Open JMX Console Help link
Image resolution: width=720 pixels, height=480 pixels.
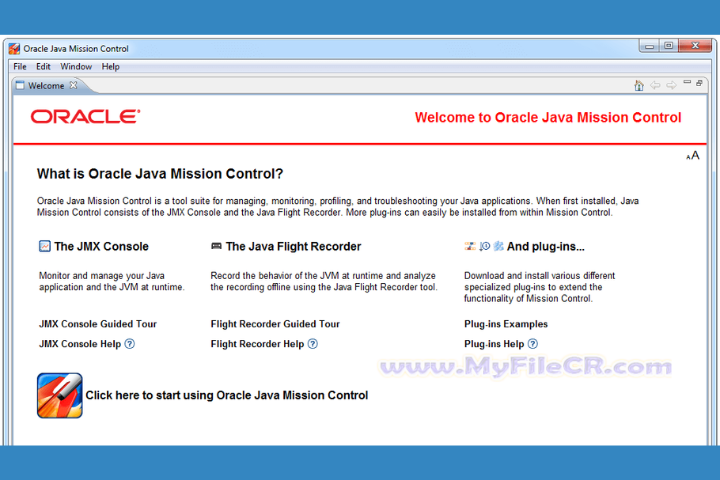click(x=80, y=344)
